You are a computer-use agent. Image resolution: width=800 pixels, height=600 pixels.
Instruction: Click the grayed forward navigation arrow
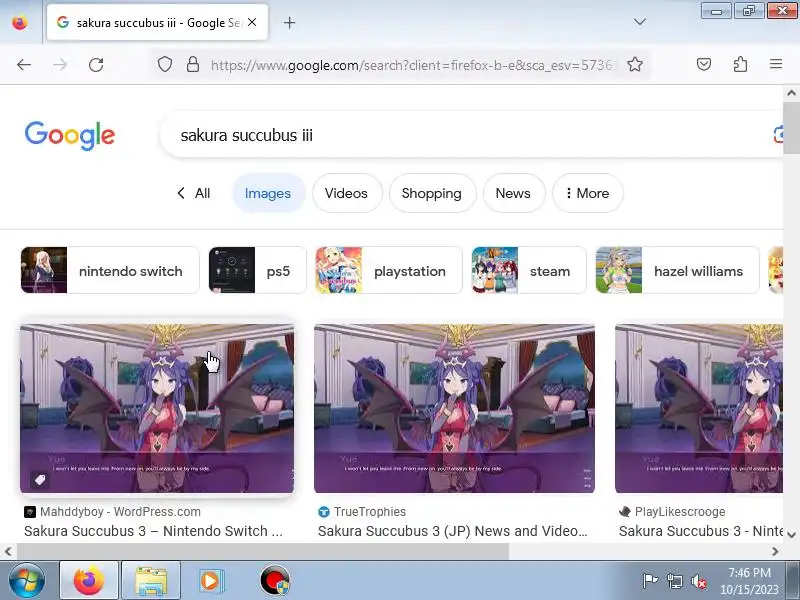[x=60, y=65]
